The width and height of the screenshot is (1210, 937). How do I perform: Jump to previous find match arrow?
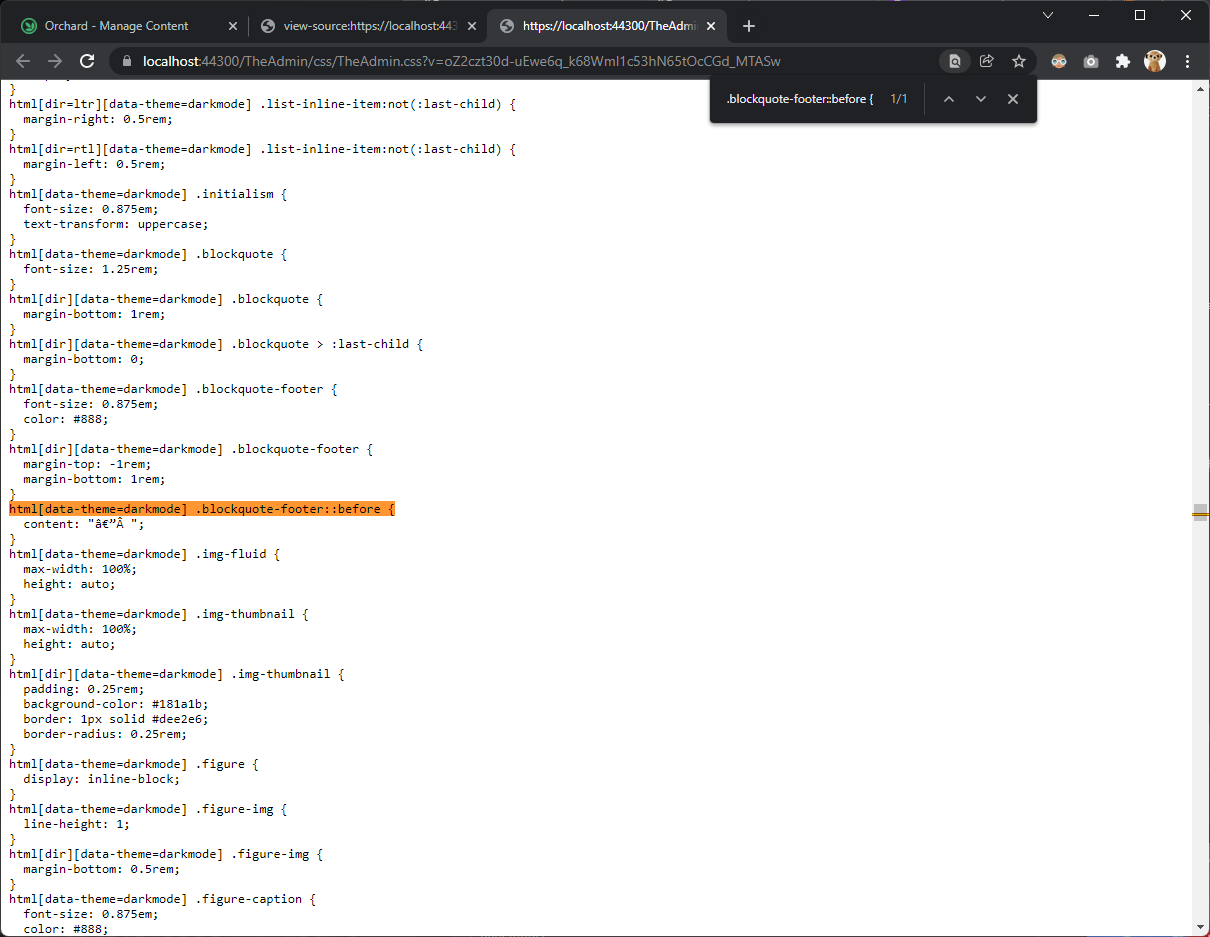(949, 98)
